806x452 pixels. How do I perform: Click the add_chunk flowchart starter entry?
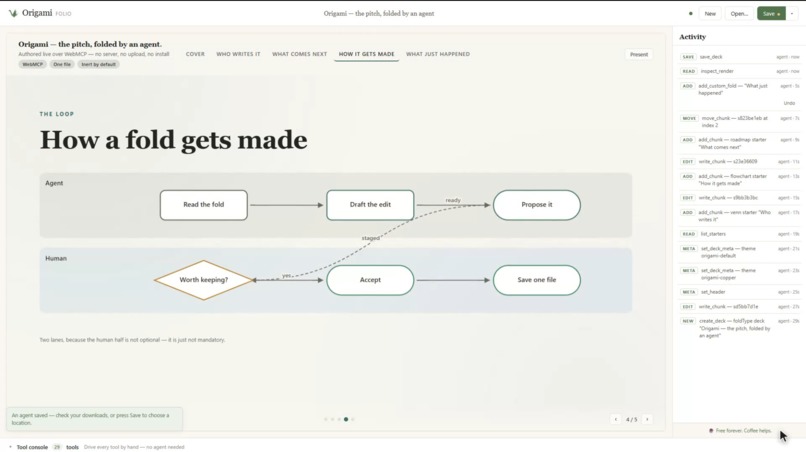[x=740, y=180]
